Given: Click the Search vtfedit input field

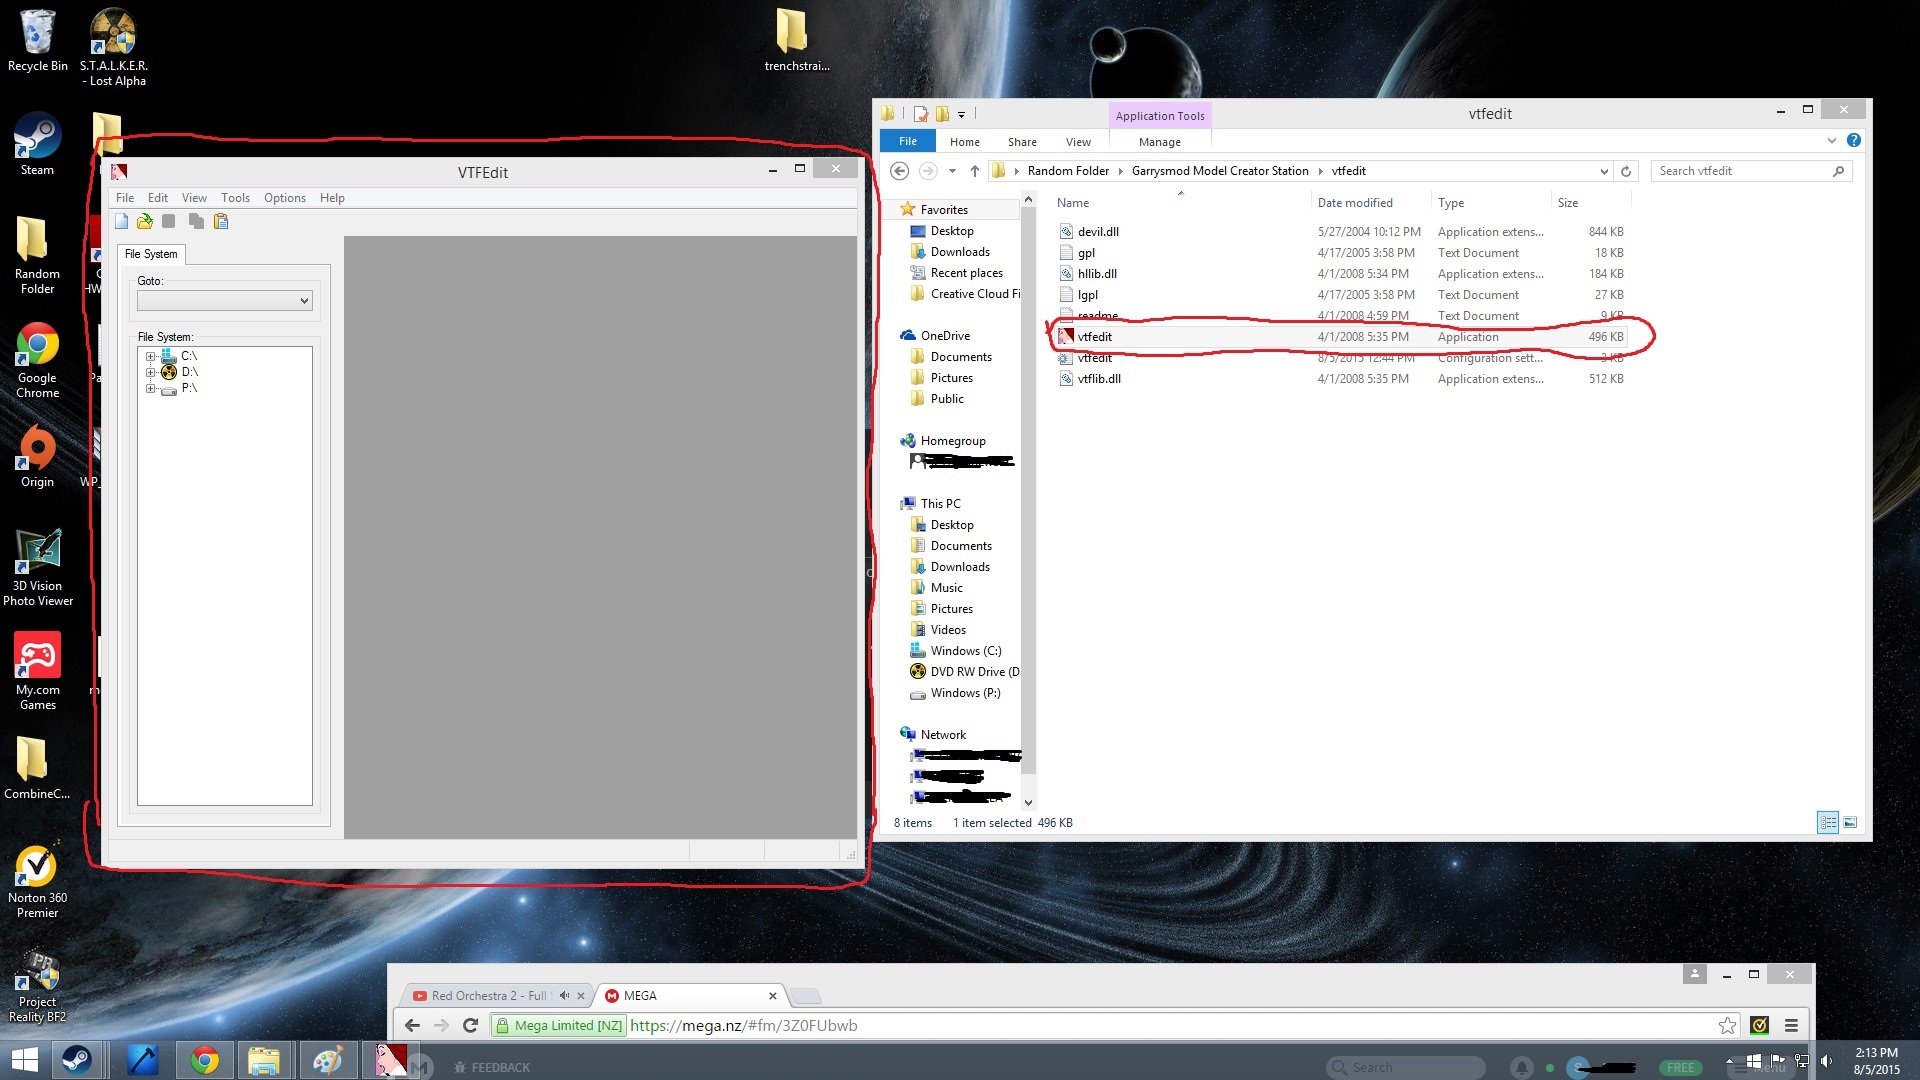Looking at the screenshot, I should pyautogui.click(x=1740, y=171).
